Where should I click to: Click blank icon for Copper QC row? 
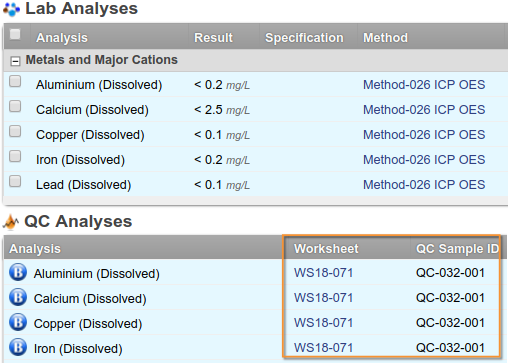(x=18, y=322)
